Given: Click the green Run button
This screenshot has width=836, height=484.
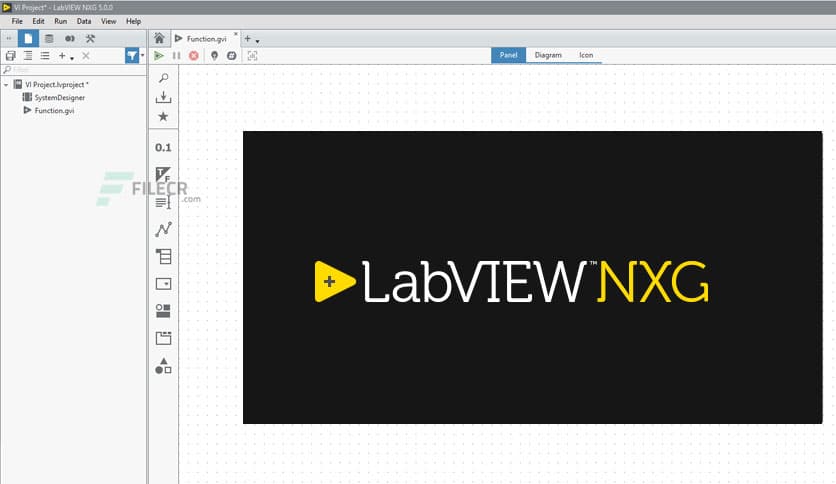Looking at the screenshot, I should coord(159,55).
